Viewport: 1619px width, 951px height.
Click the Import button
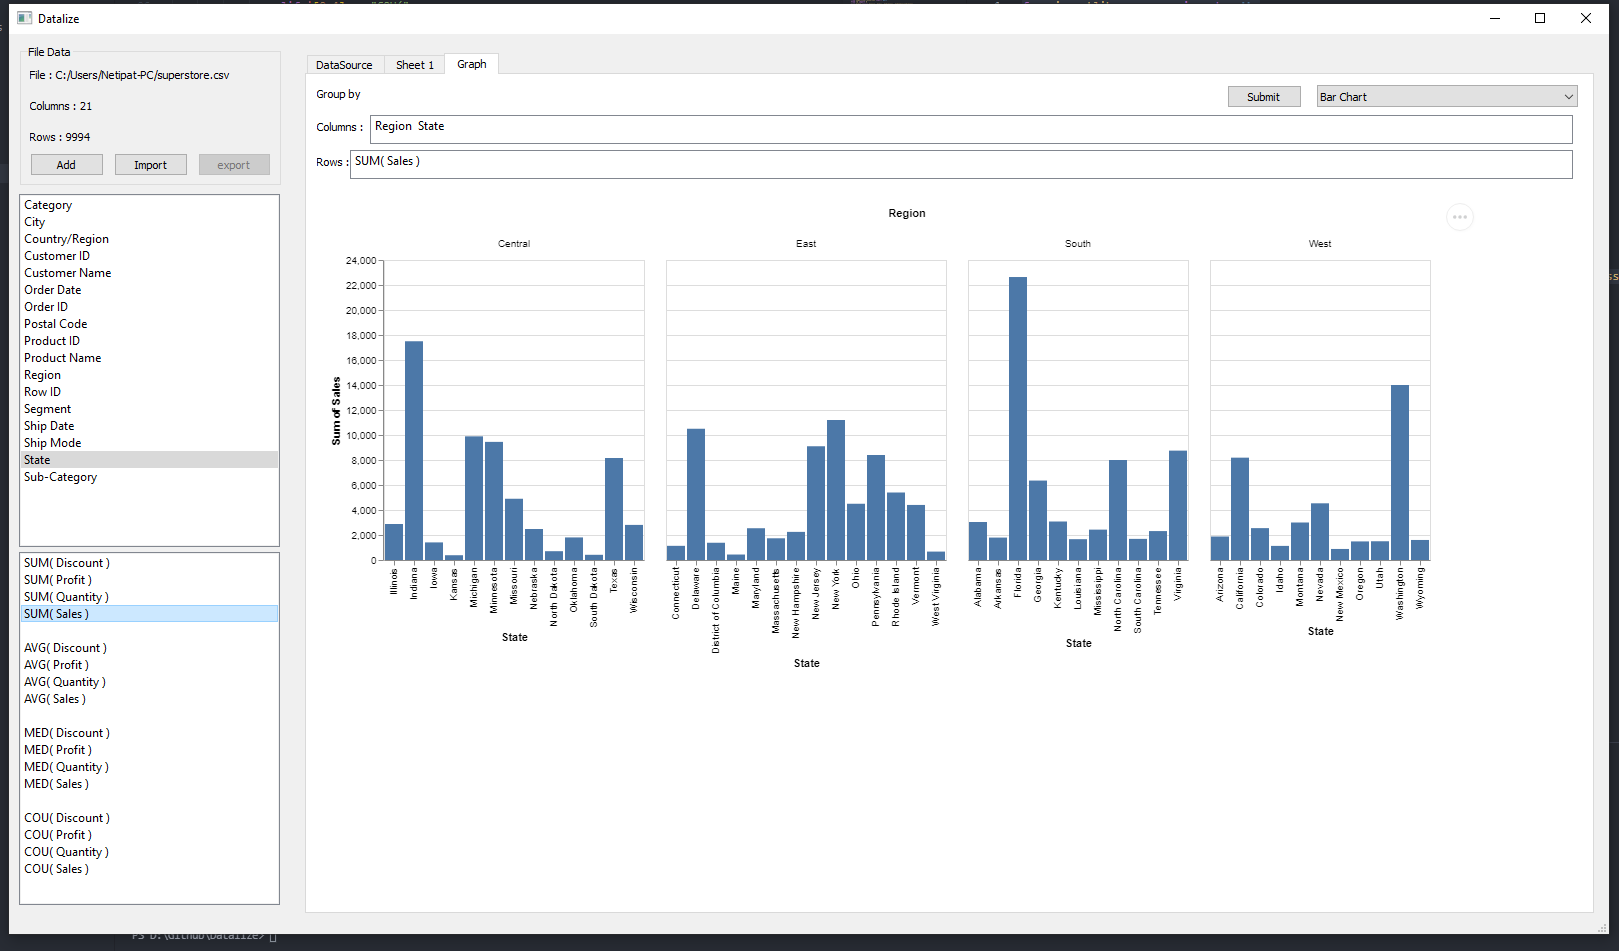(x=150, y=164)
